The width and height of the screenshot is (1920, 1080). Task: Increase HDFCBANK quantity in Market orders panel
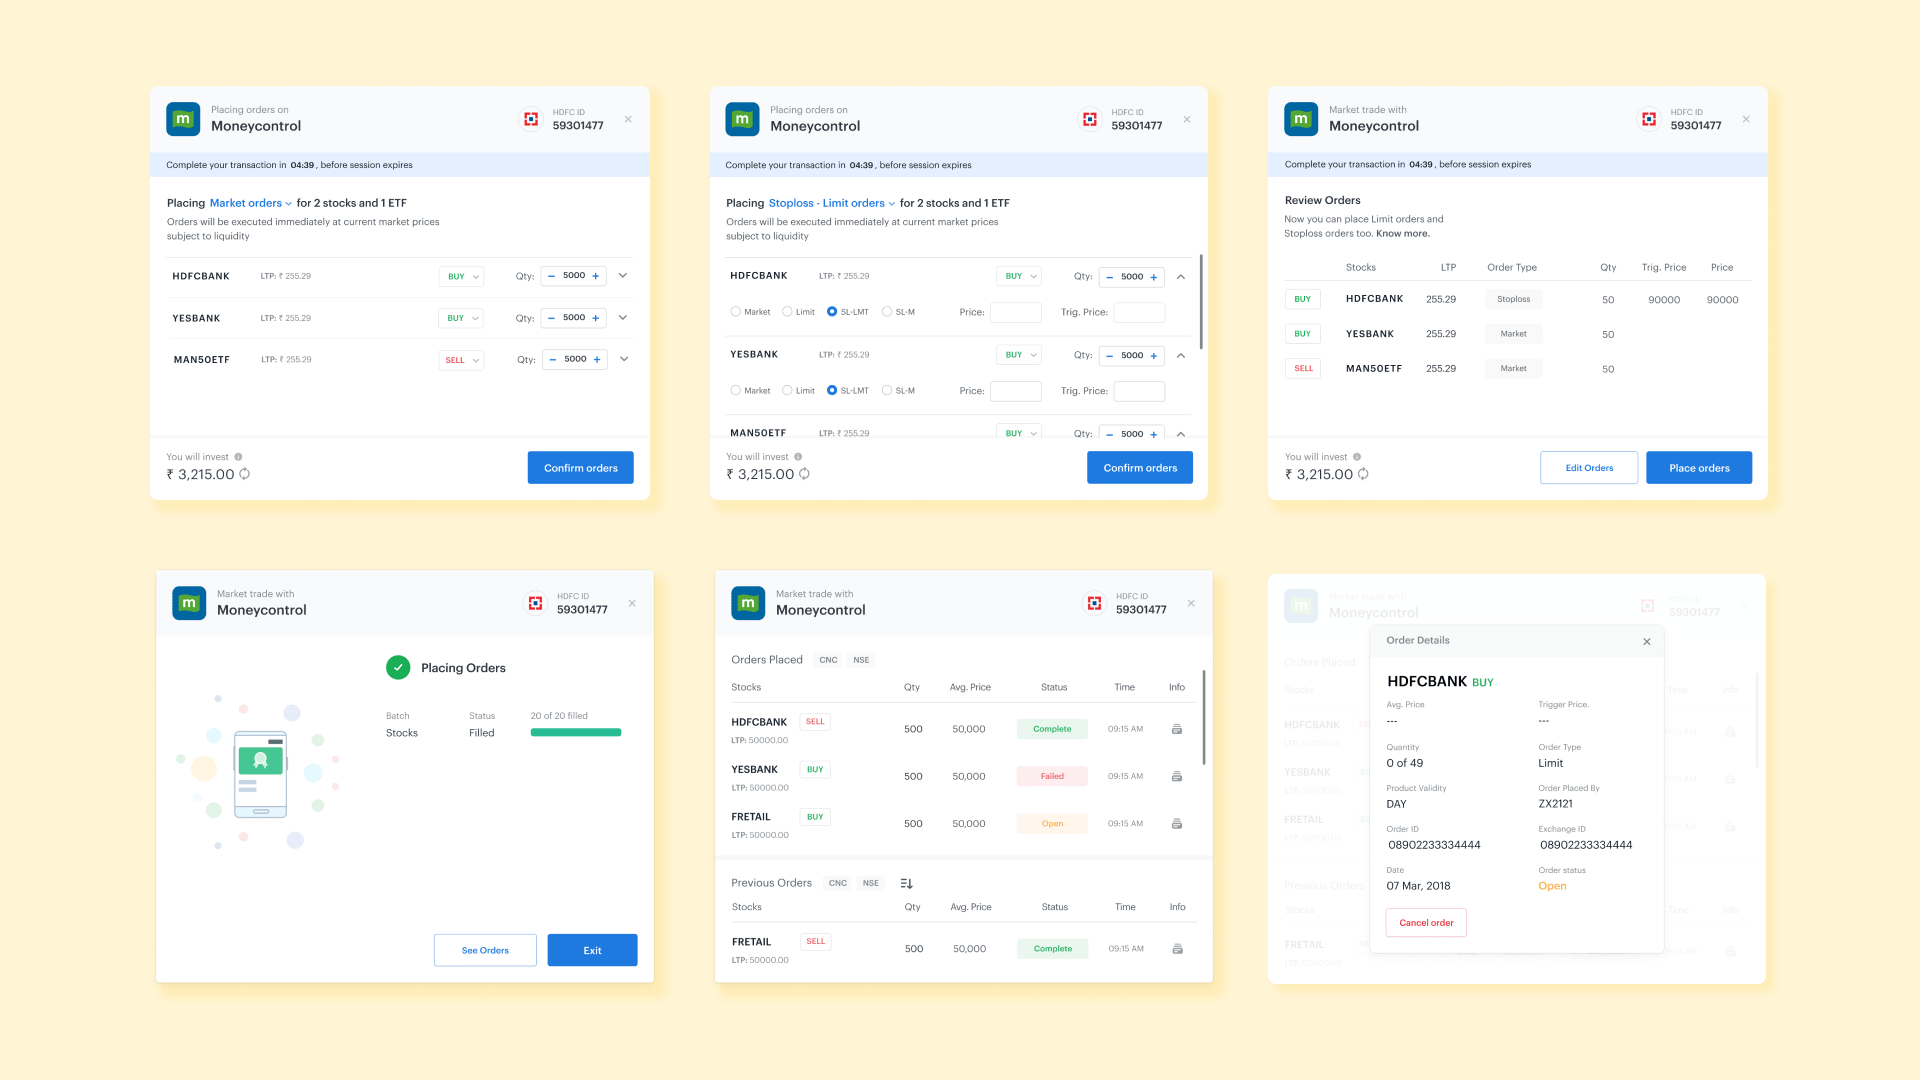click(x=596, y=276)
